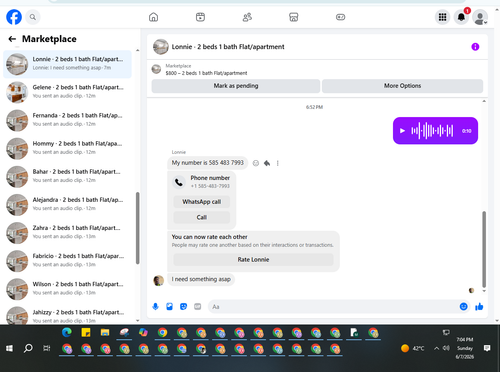Reply to Lonnie's number message
The height and width of the screenshot is (372, 500).
click(x=267, y=163)
